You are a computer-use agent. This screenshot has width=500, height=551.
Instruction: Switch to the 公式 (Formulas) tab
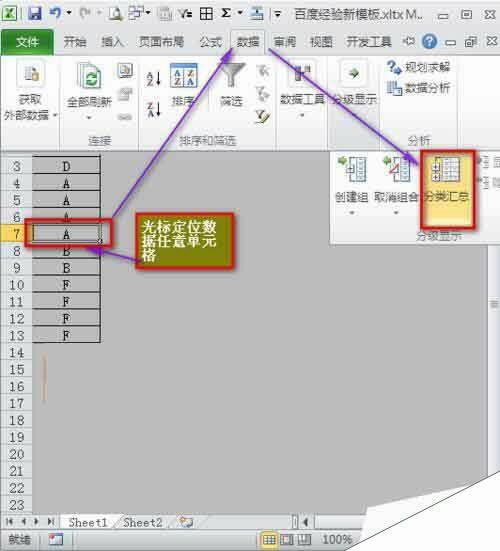[211, 42]
